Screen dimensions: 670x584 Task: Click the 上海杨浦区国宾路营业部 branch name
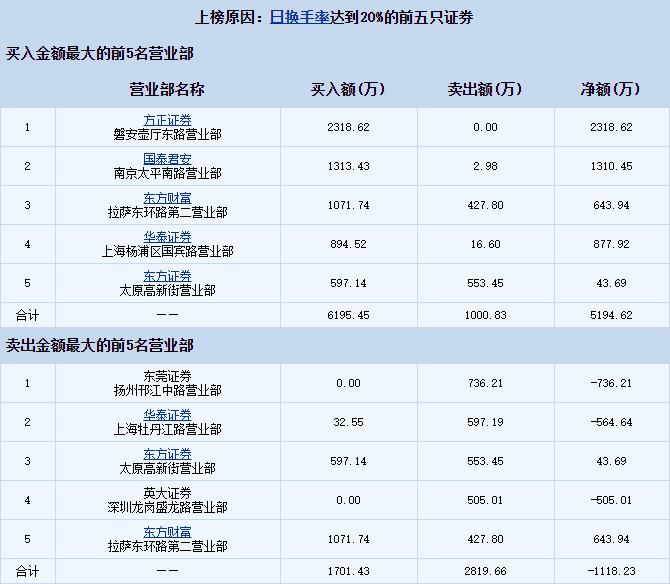[x=168, y=251]
